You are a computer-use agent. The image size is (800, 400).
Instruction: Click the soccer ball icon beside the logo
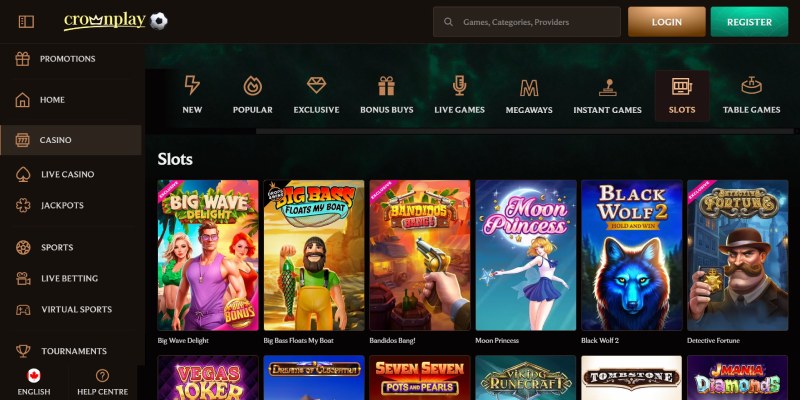tap(159, 21)
